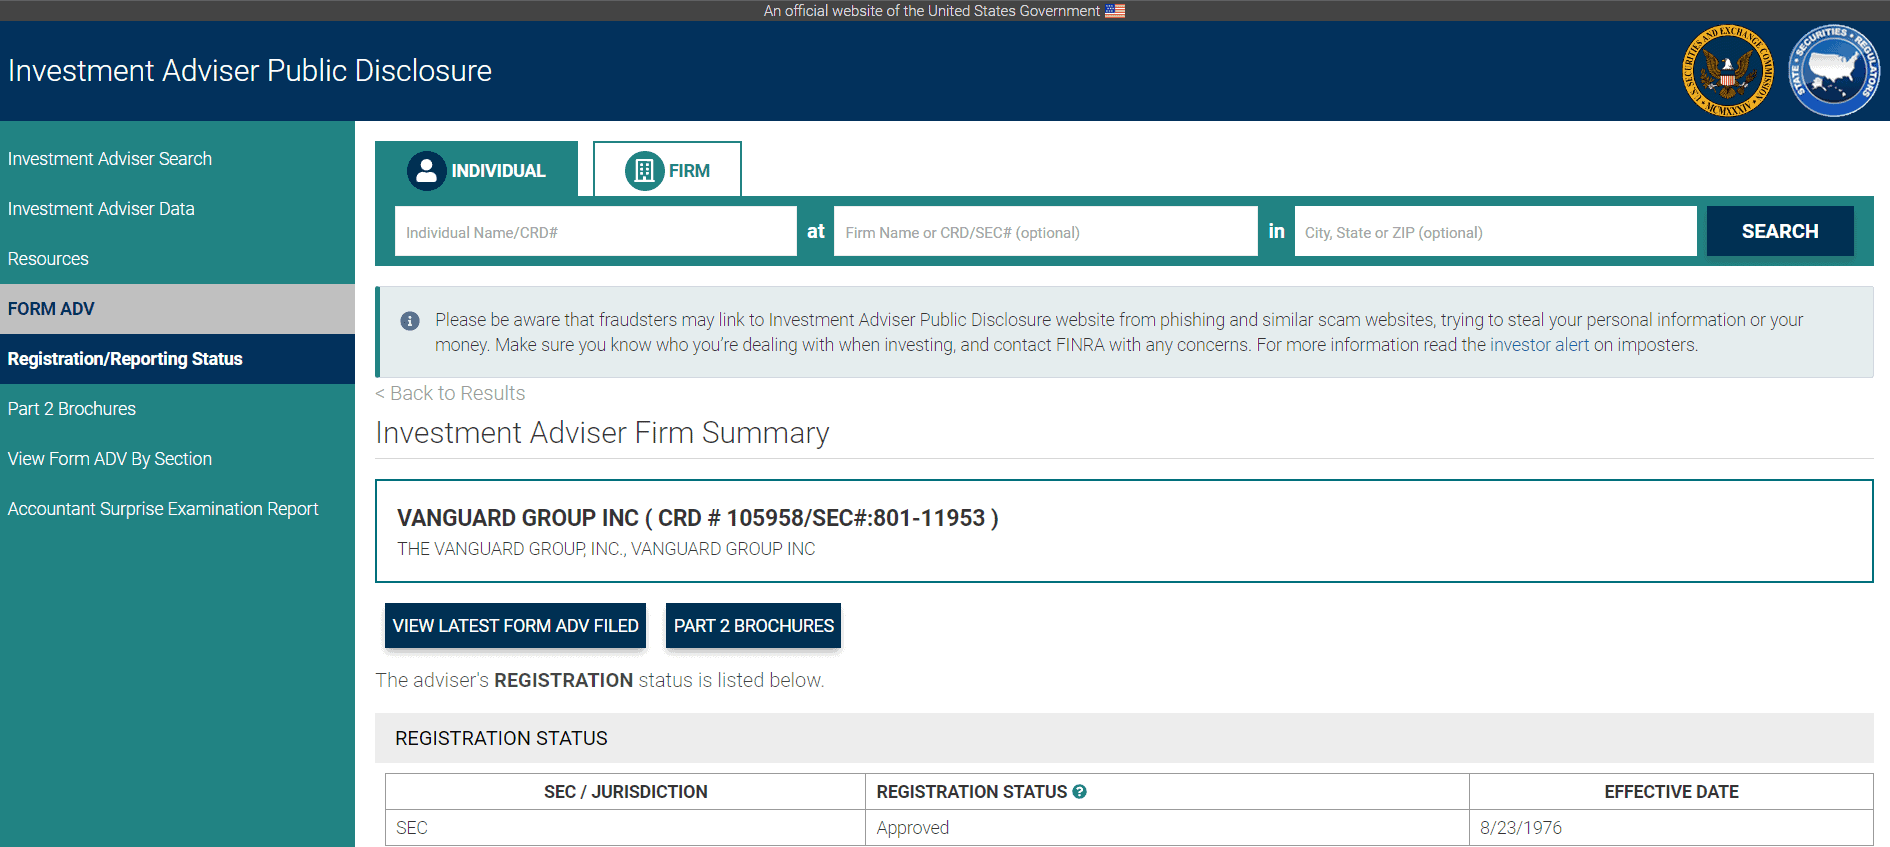Click the SEARCH button

click(1780, 231)
